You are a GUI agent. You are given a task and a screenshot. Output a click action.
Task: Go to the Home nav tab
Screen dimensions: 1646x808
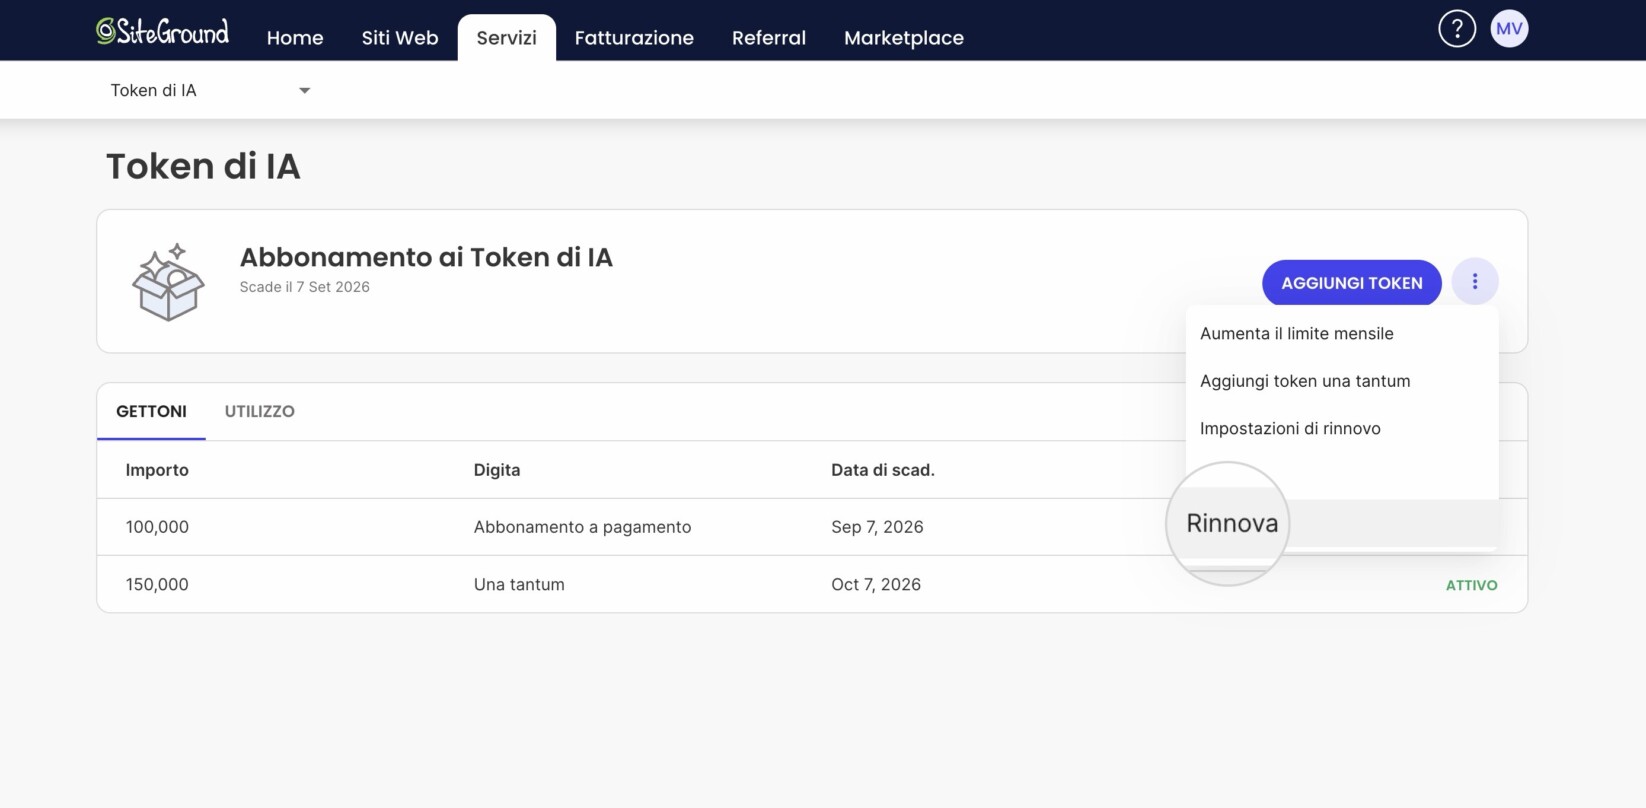pos(295,38)
